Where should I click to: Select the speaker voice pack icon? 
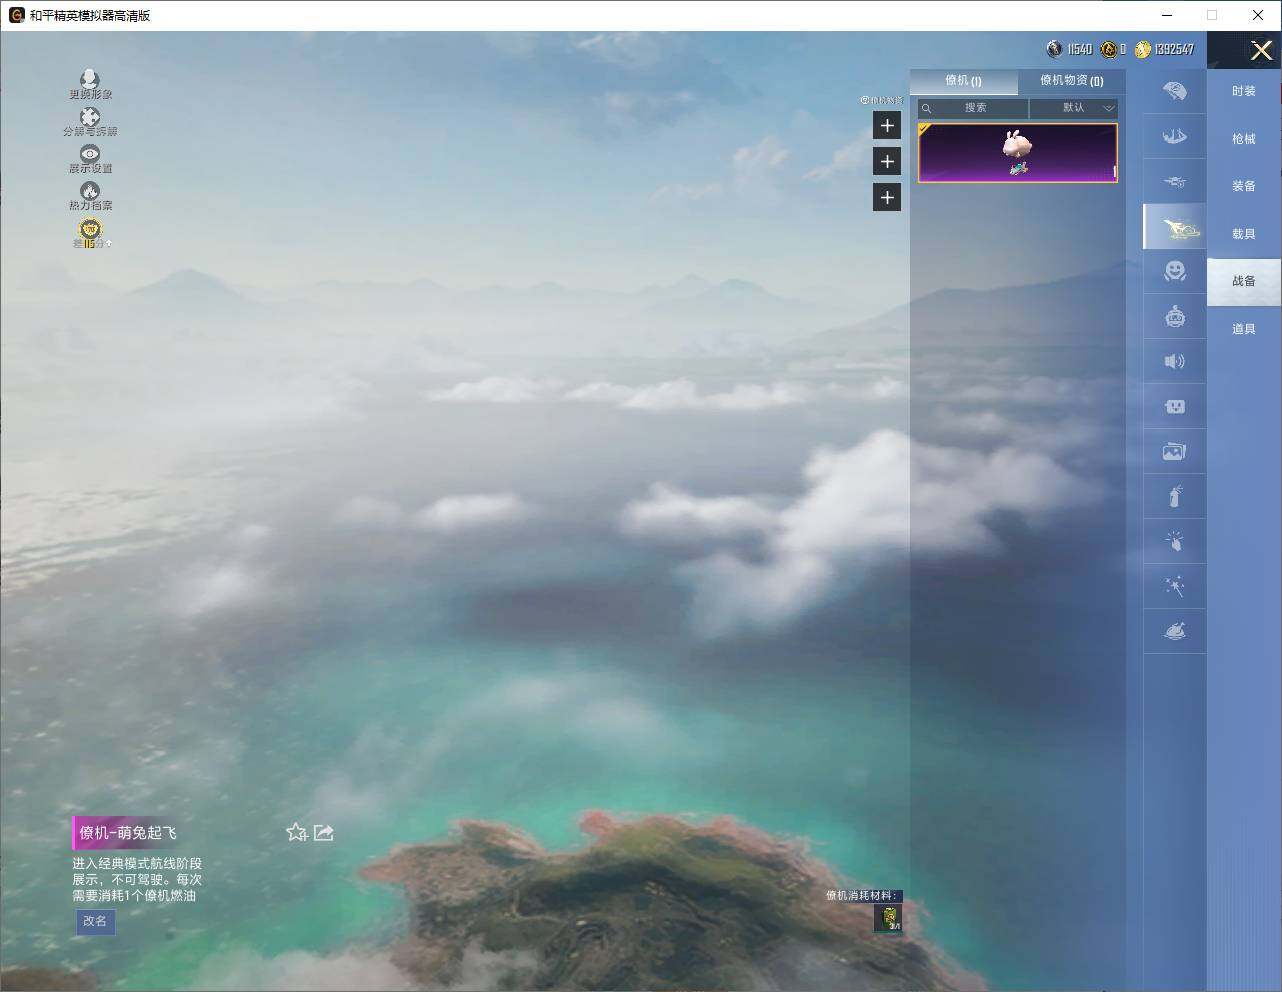point(1175,361)
